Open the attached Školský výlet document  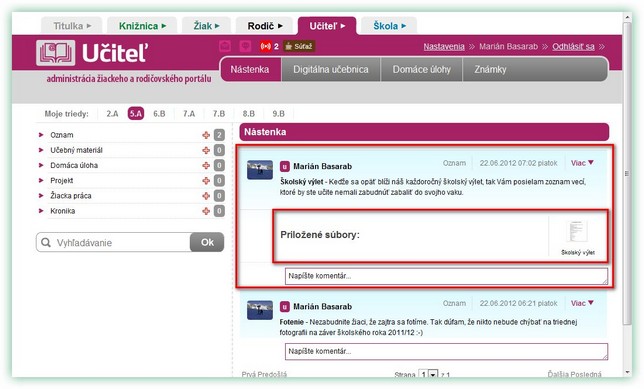(x=577, y=237)
